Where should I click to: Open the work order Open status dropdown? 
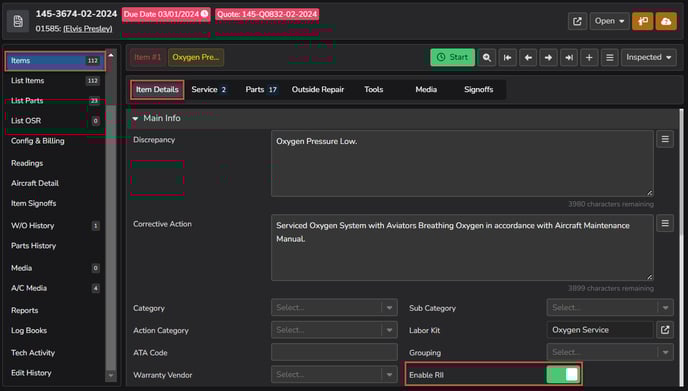pyautogui.click(x=609, y=21)
